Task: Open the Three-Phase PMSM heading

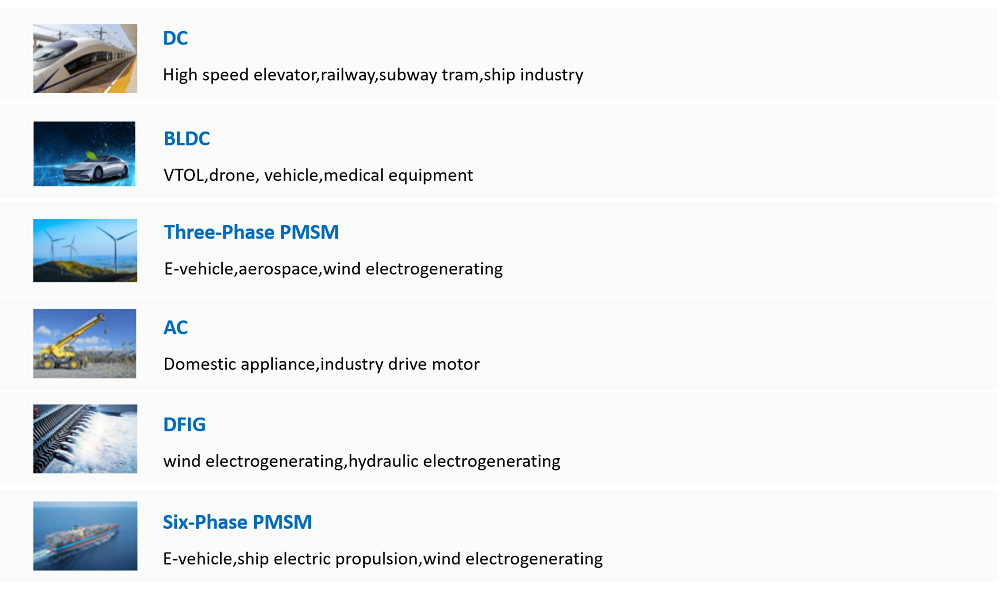Action: [251, 232]
